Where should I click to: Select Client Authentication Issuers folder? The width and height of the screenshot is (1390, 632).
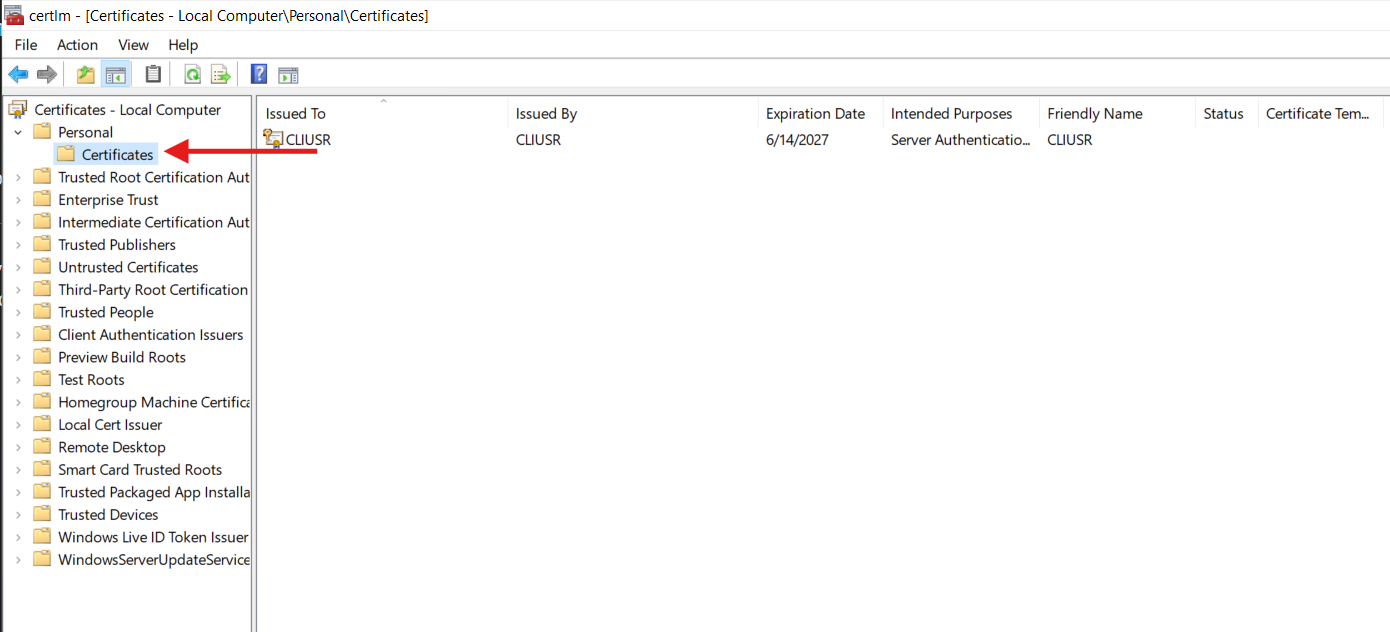point(150,335)
